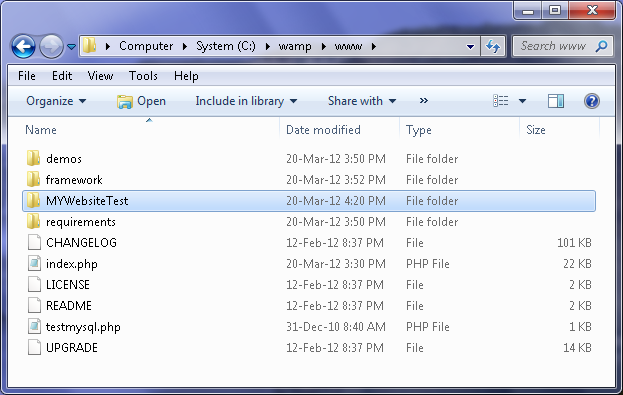Click the magnifier search icon
623x395 pixels.
click(x=602, y=46)
